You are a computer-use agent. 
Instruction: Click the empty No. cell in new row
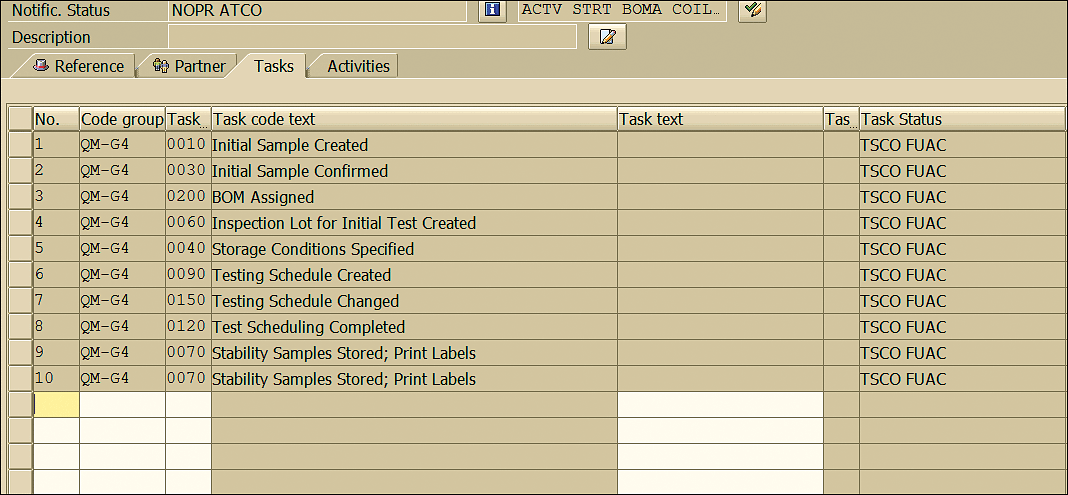[57, 404]
